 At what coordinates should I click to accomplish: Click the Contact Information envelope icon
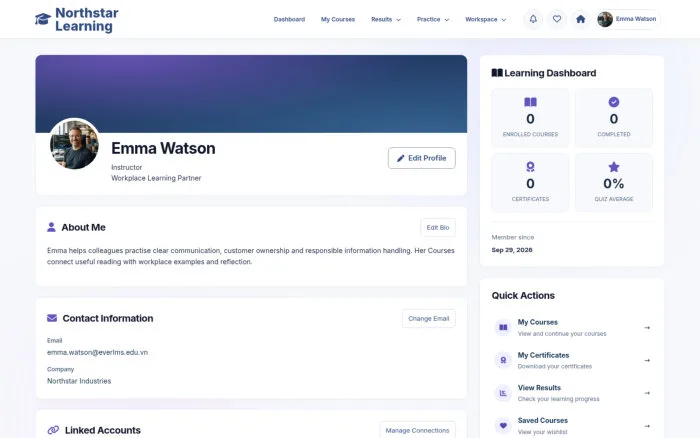52,318
